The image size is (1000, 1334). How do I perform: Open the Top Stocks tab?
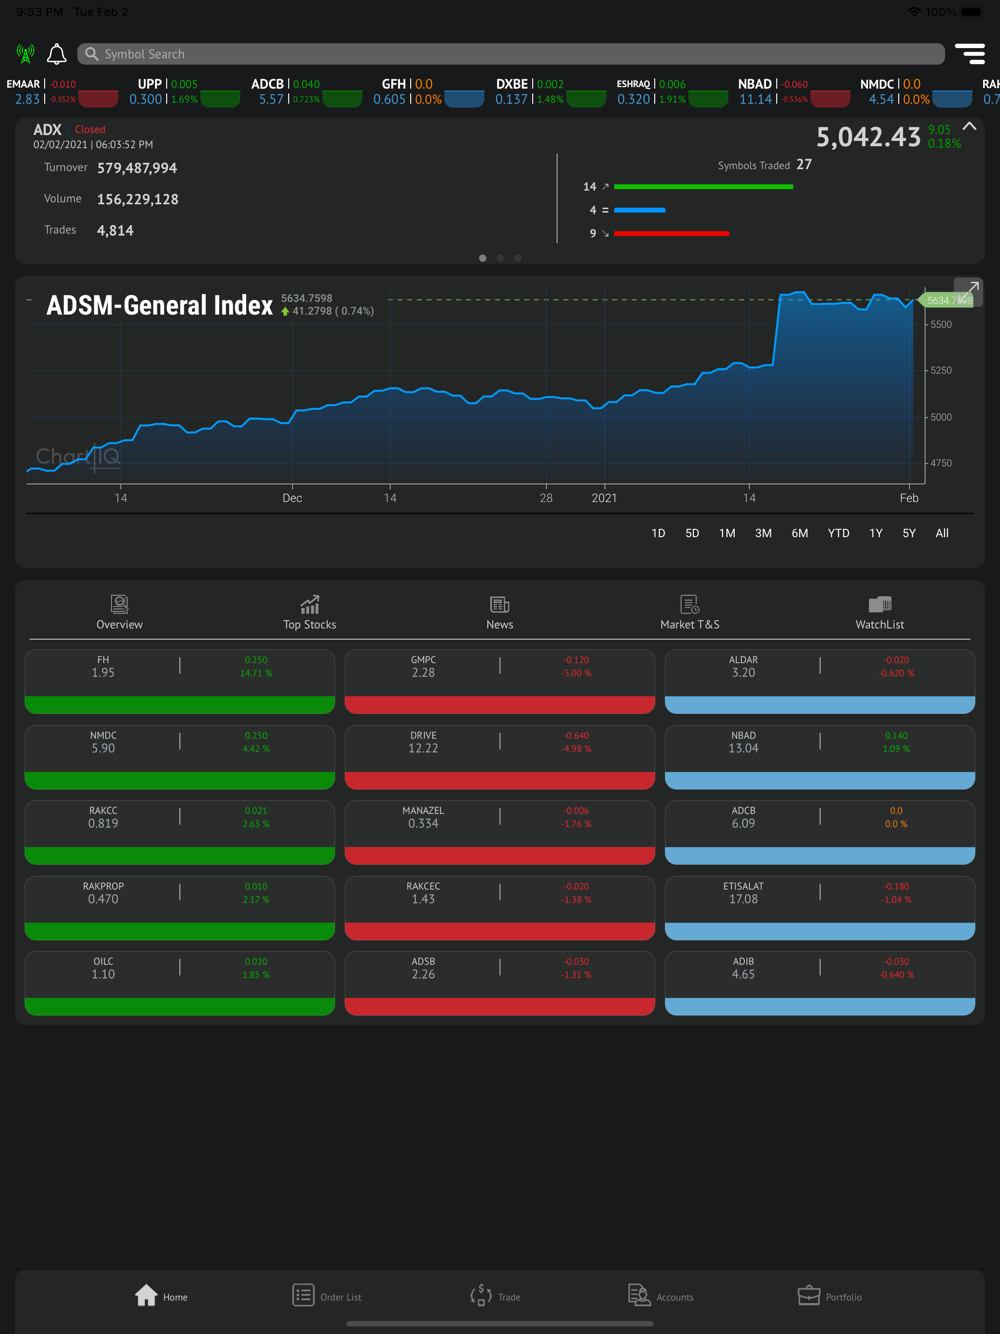tap(310, 613)
